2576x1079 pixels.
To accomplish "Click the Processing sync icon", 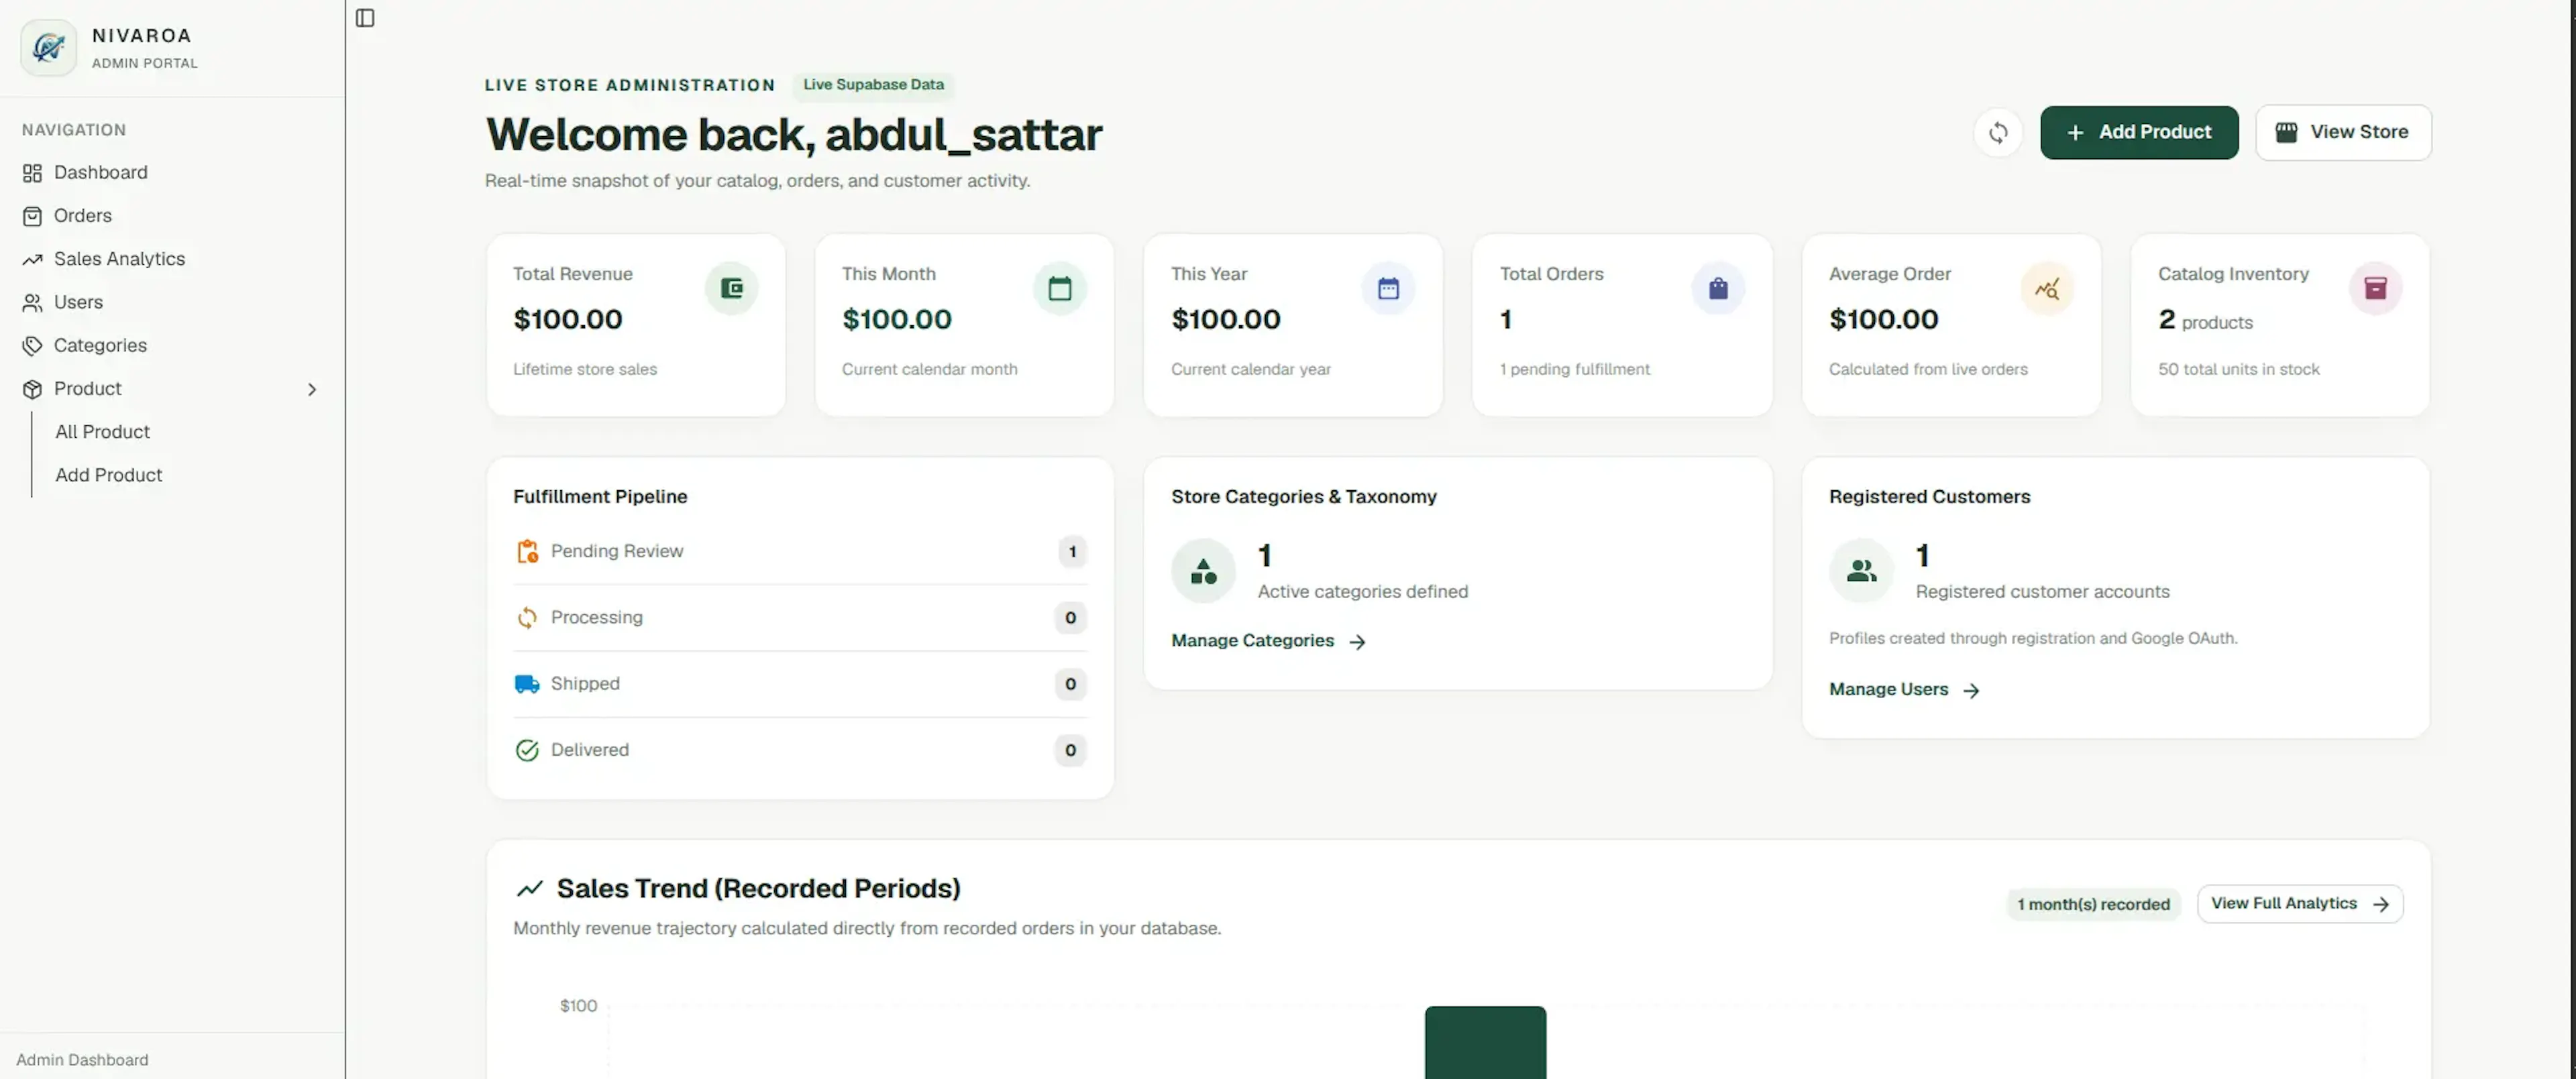I will tap(527, 618).
